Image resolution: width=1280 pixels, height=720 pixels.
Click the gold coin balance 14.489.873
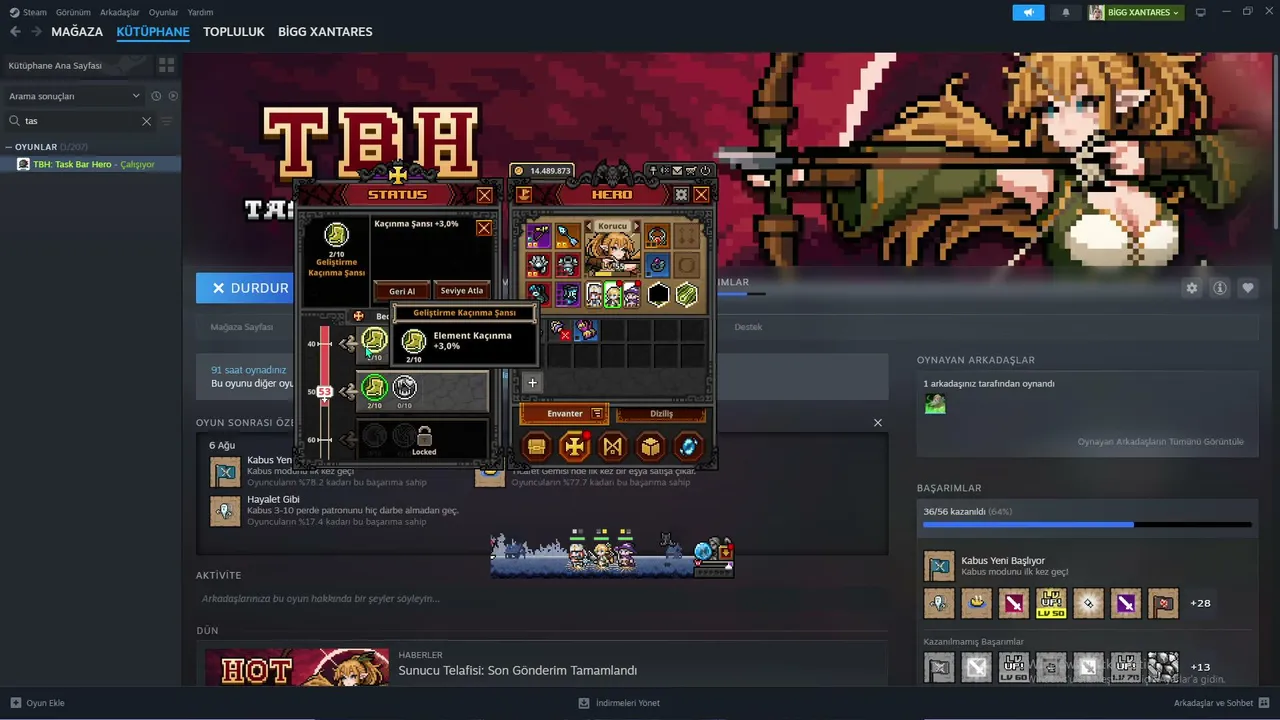pos(543,171)
